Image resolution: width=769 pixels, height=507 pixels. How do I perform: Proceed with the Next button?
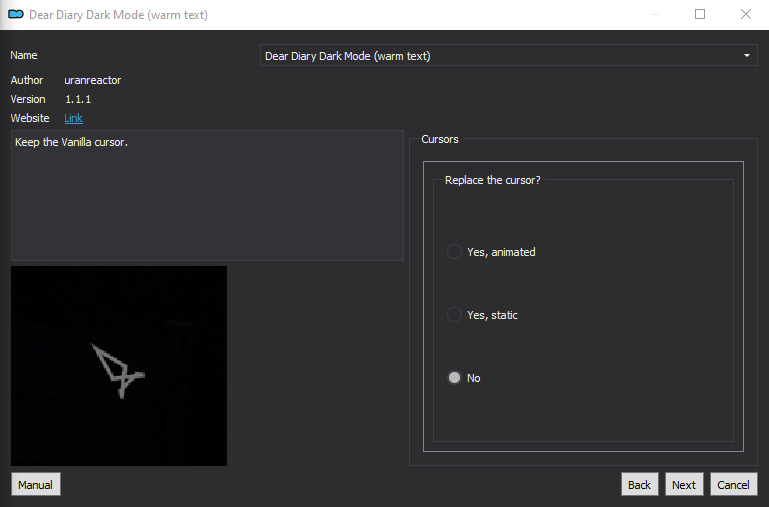pos(684,484)
